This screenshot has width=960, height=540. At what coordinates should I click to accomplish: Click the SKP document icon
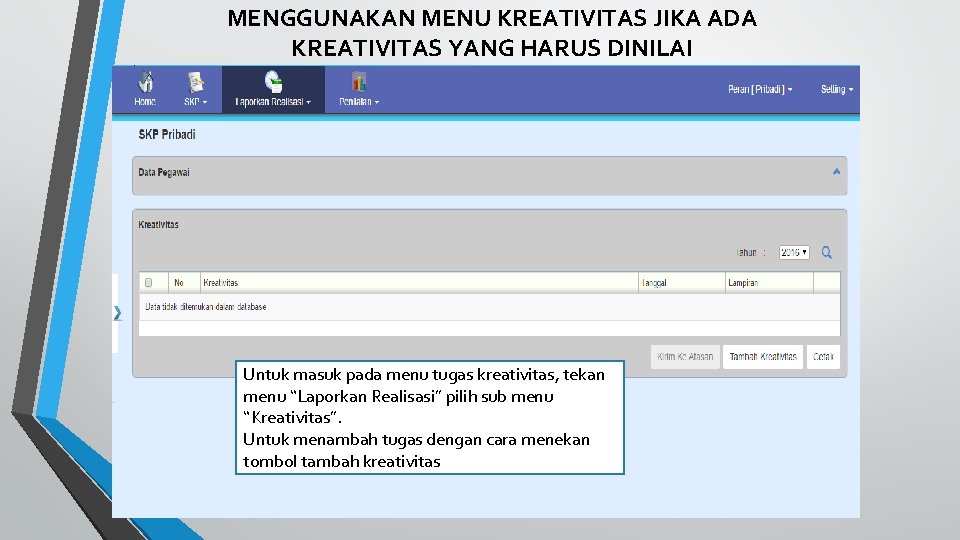click(195, 82)
